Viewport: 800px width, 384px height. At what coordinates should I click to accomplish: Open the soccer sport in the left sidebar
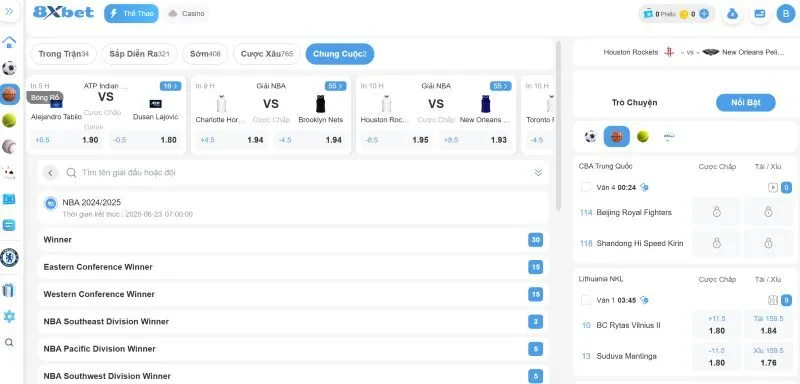(x=9, y=68)
